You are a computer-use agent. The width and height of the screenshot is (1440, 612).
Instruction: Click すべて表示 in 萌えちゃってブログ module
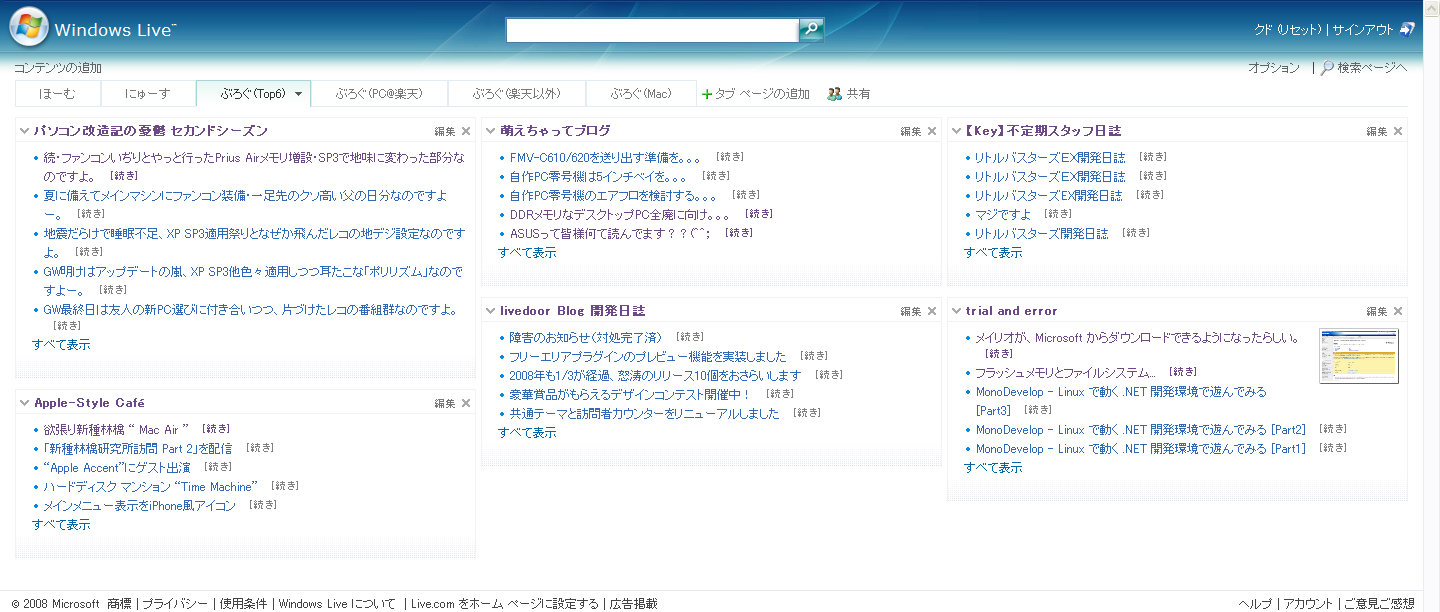point(527,253)
